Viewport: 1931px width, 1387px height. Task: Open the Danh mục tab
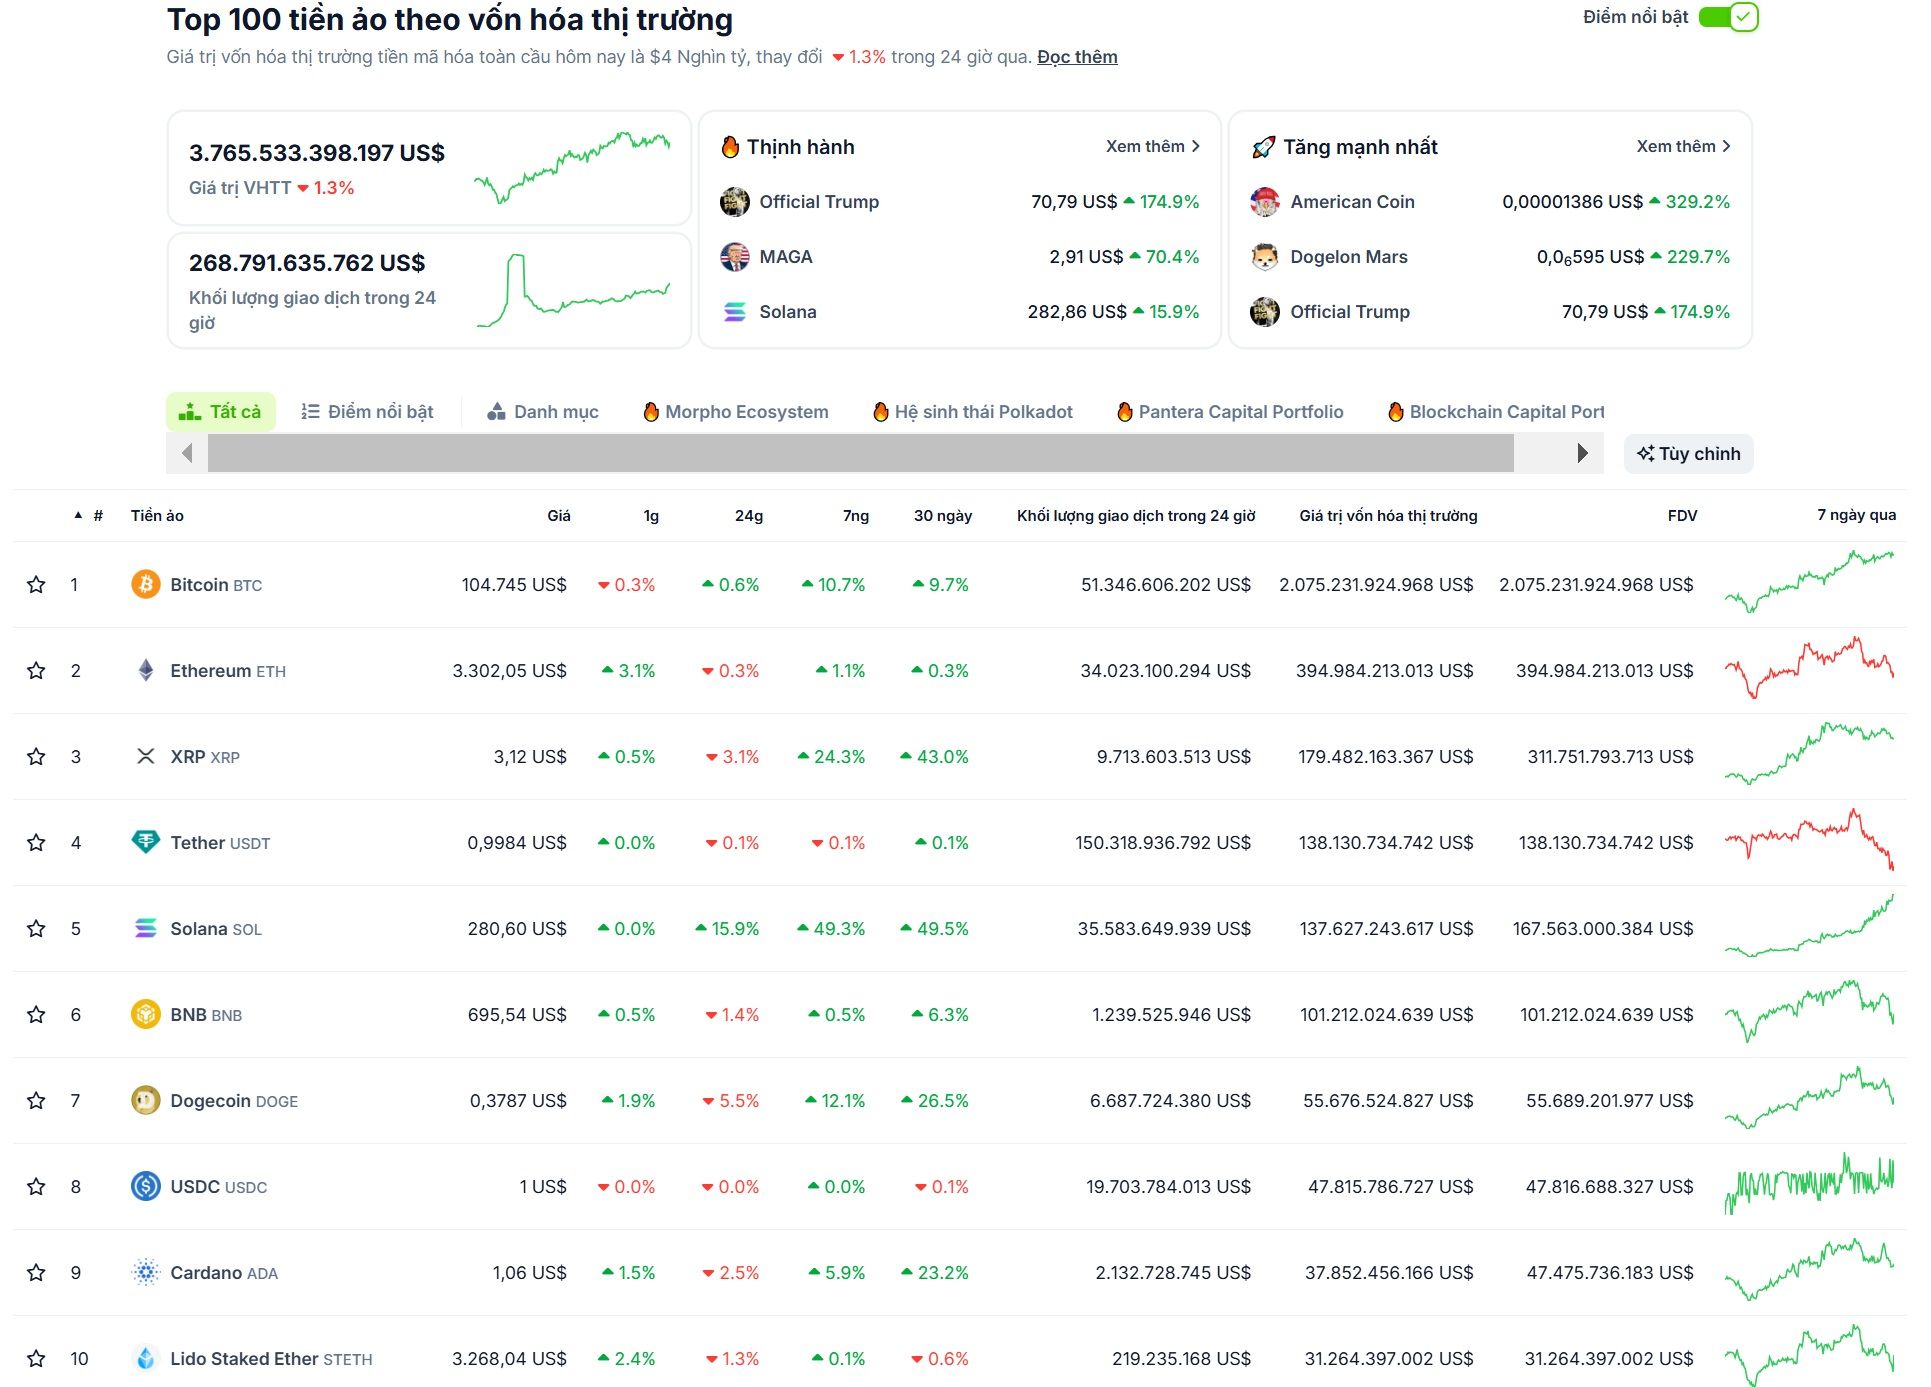[x=543, y=412]
